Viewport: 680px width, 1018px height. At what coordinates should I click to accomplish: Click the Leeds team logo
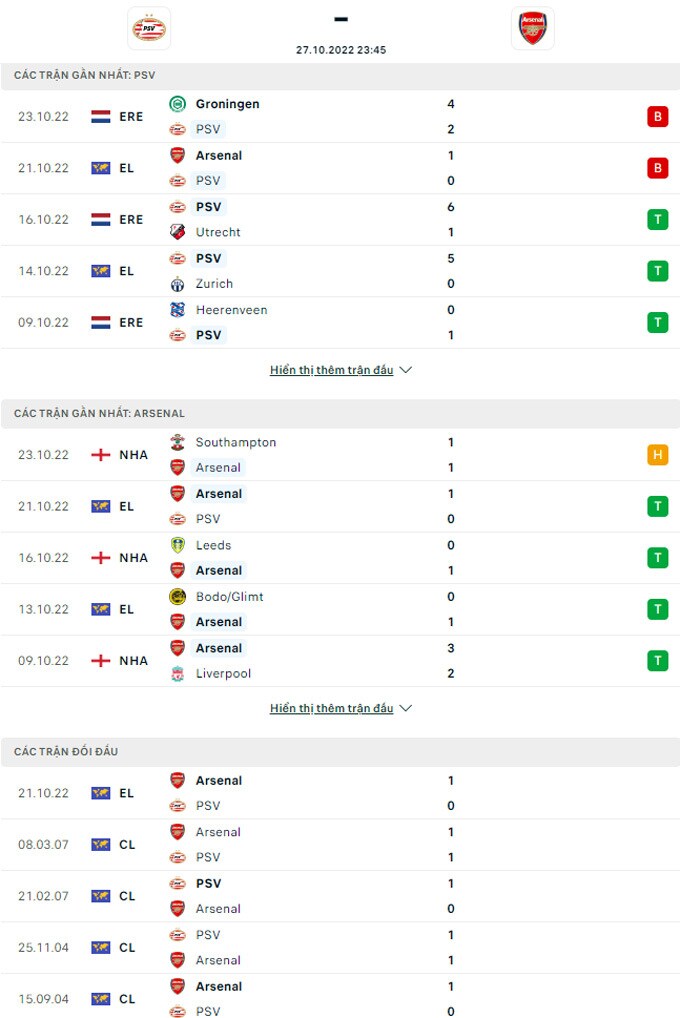pyautogui.click(x=178, y=545)
